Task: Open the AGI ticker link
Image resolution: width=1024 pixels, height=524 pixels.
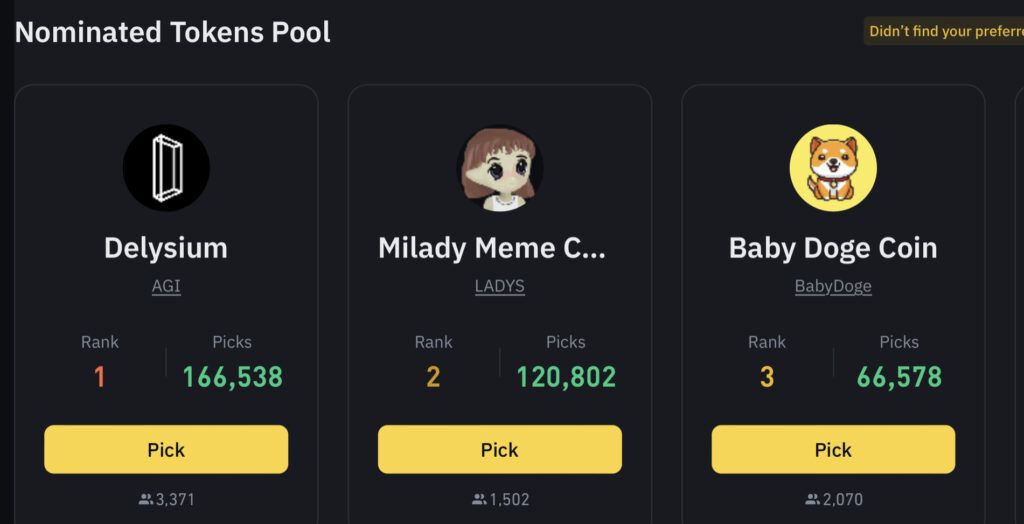Action: (x=166, y=286)
